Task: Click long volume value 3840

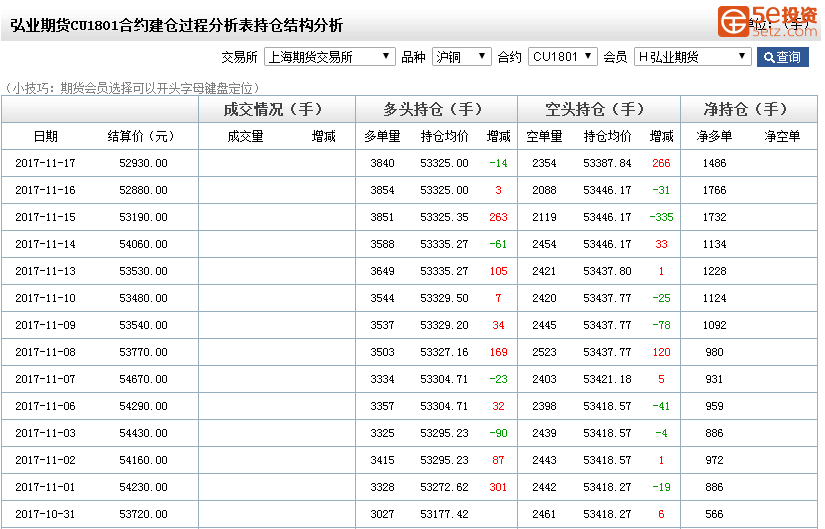Action: pyautogui.click(x=383, y=163)
